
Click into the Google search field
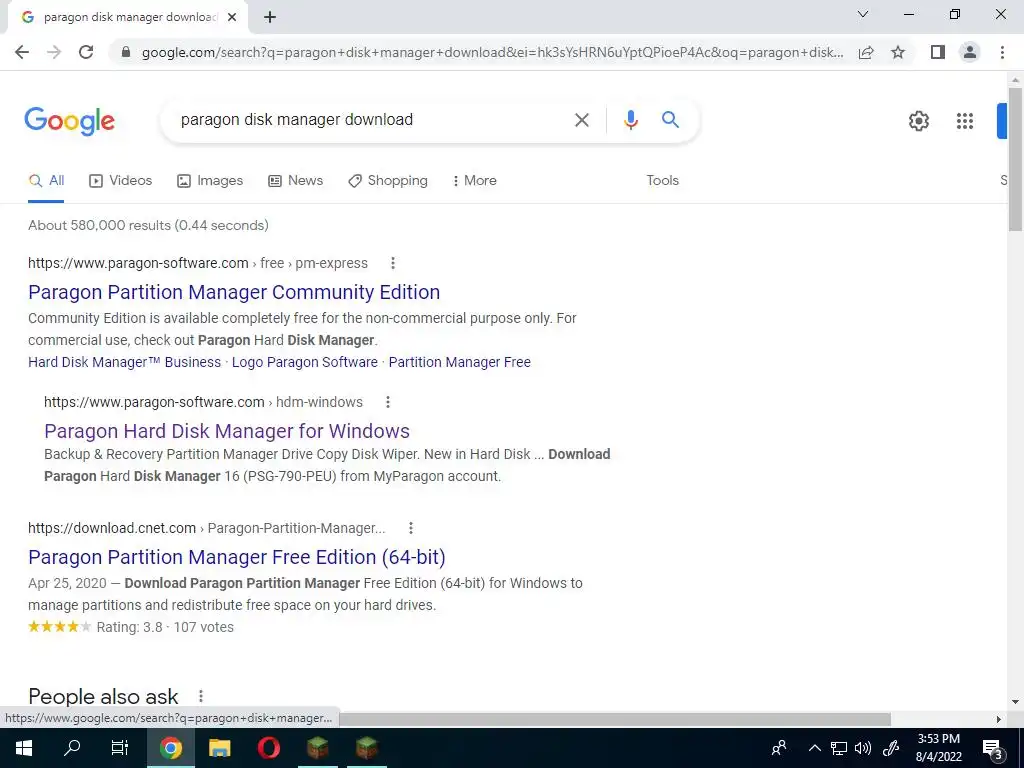372,120
